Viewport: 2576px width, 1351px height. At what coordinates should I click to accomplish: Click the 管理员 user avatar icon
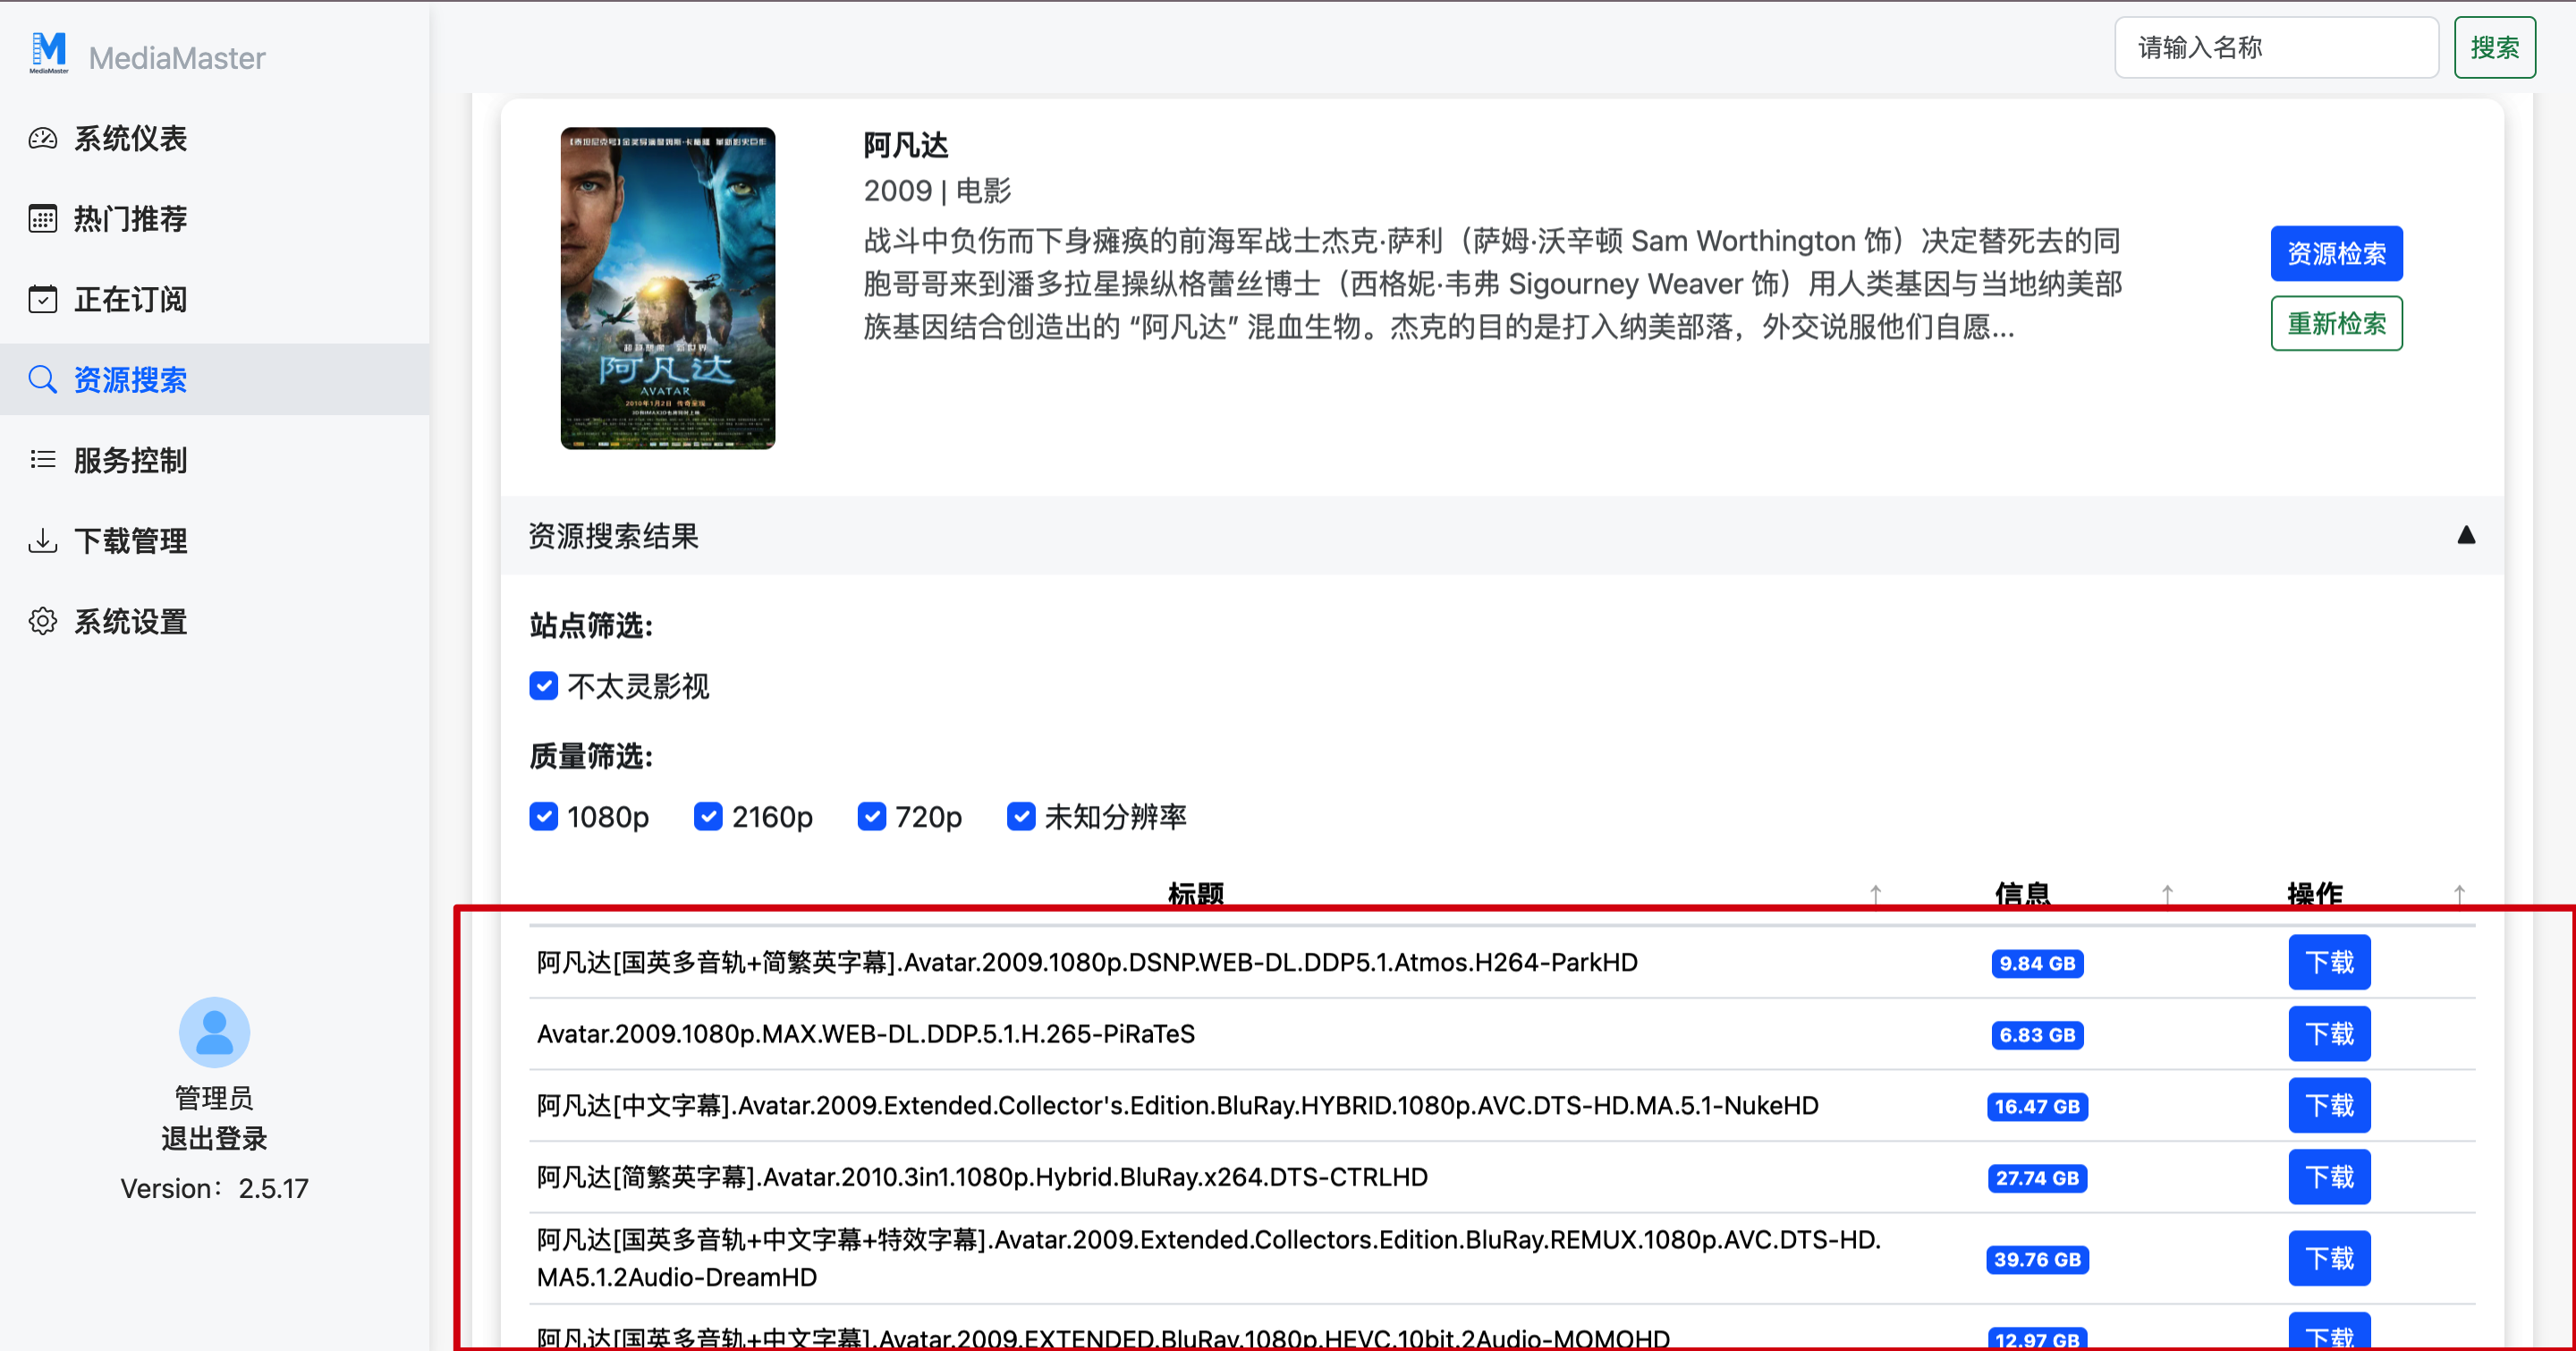(214, 1032)
